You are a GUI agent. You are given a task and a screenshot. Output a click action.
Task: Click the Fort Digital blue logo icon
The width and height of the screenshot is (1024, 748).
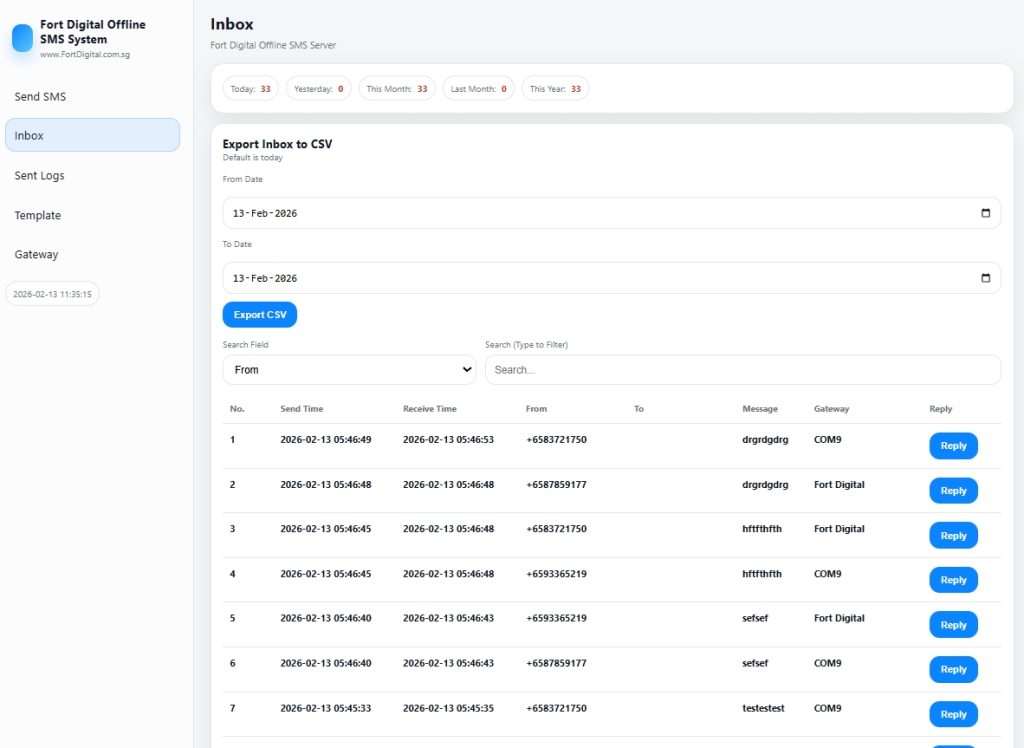[22, 38]
